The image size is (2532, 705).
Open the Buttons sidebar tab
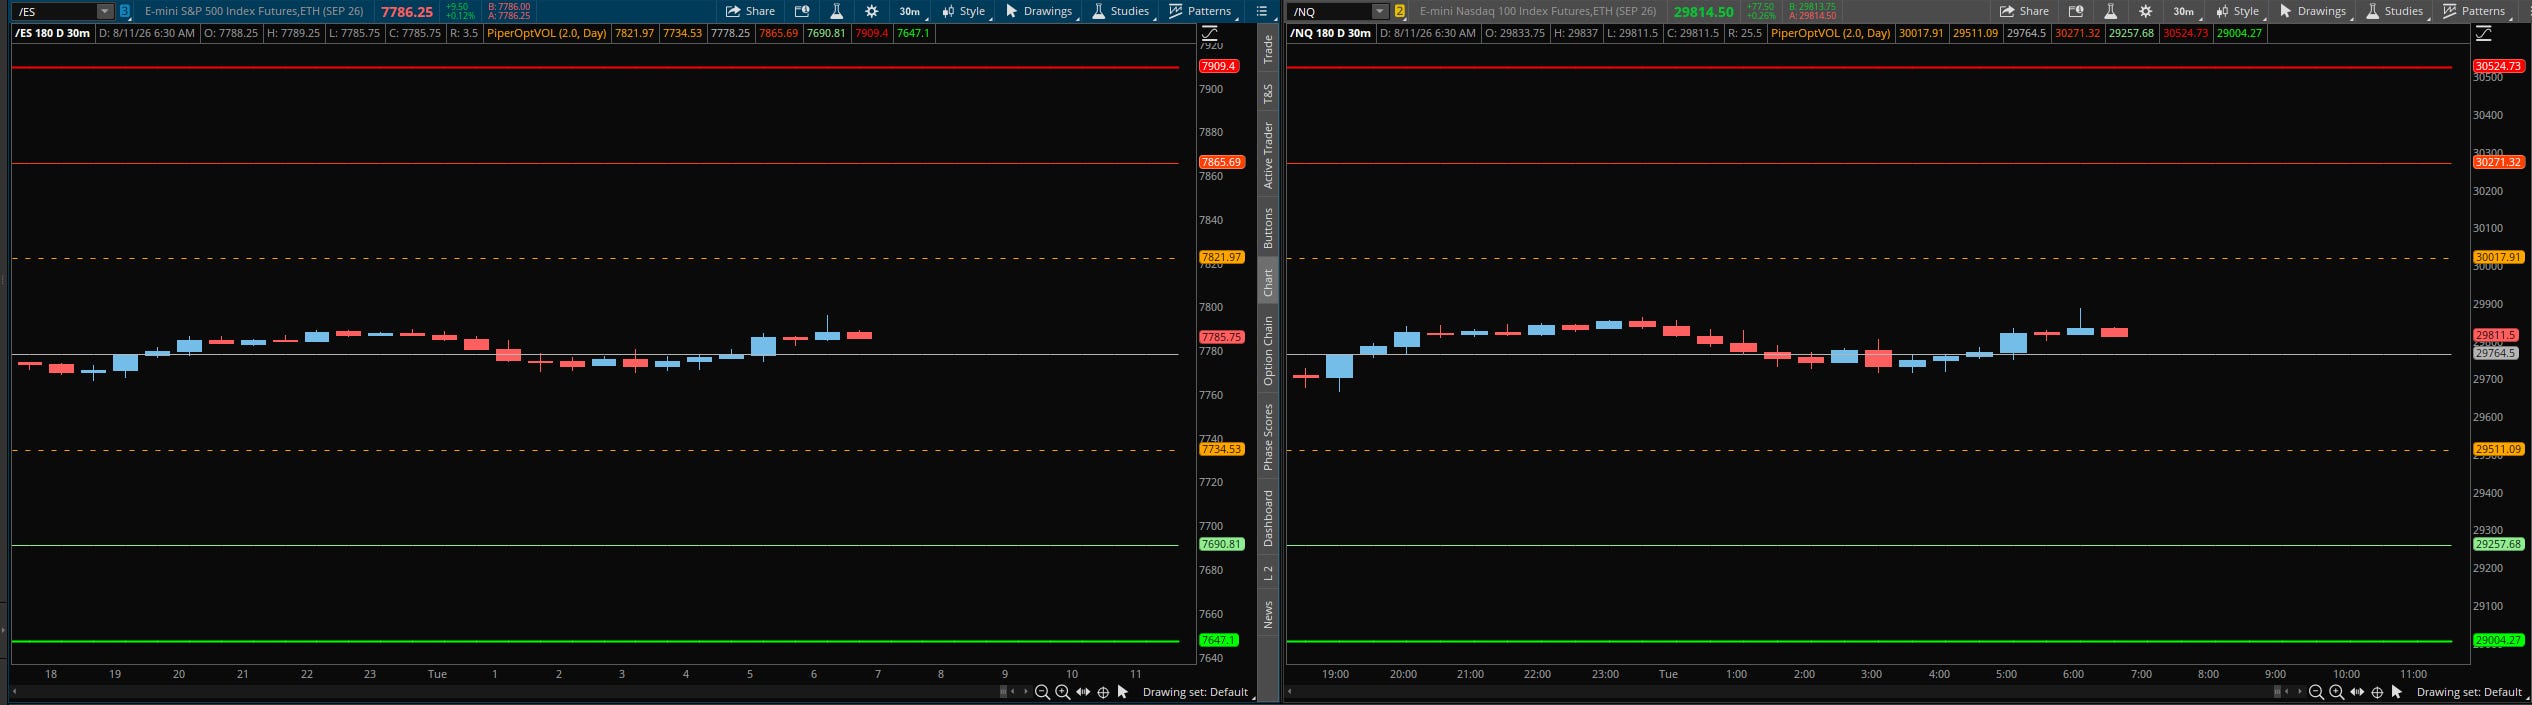pos(1268,228)
